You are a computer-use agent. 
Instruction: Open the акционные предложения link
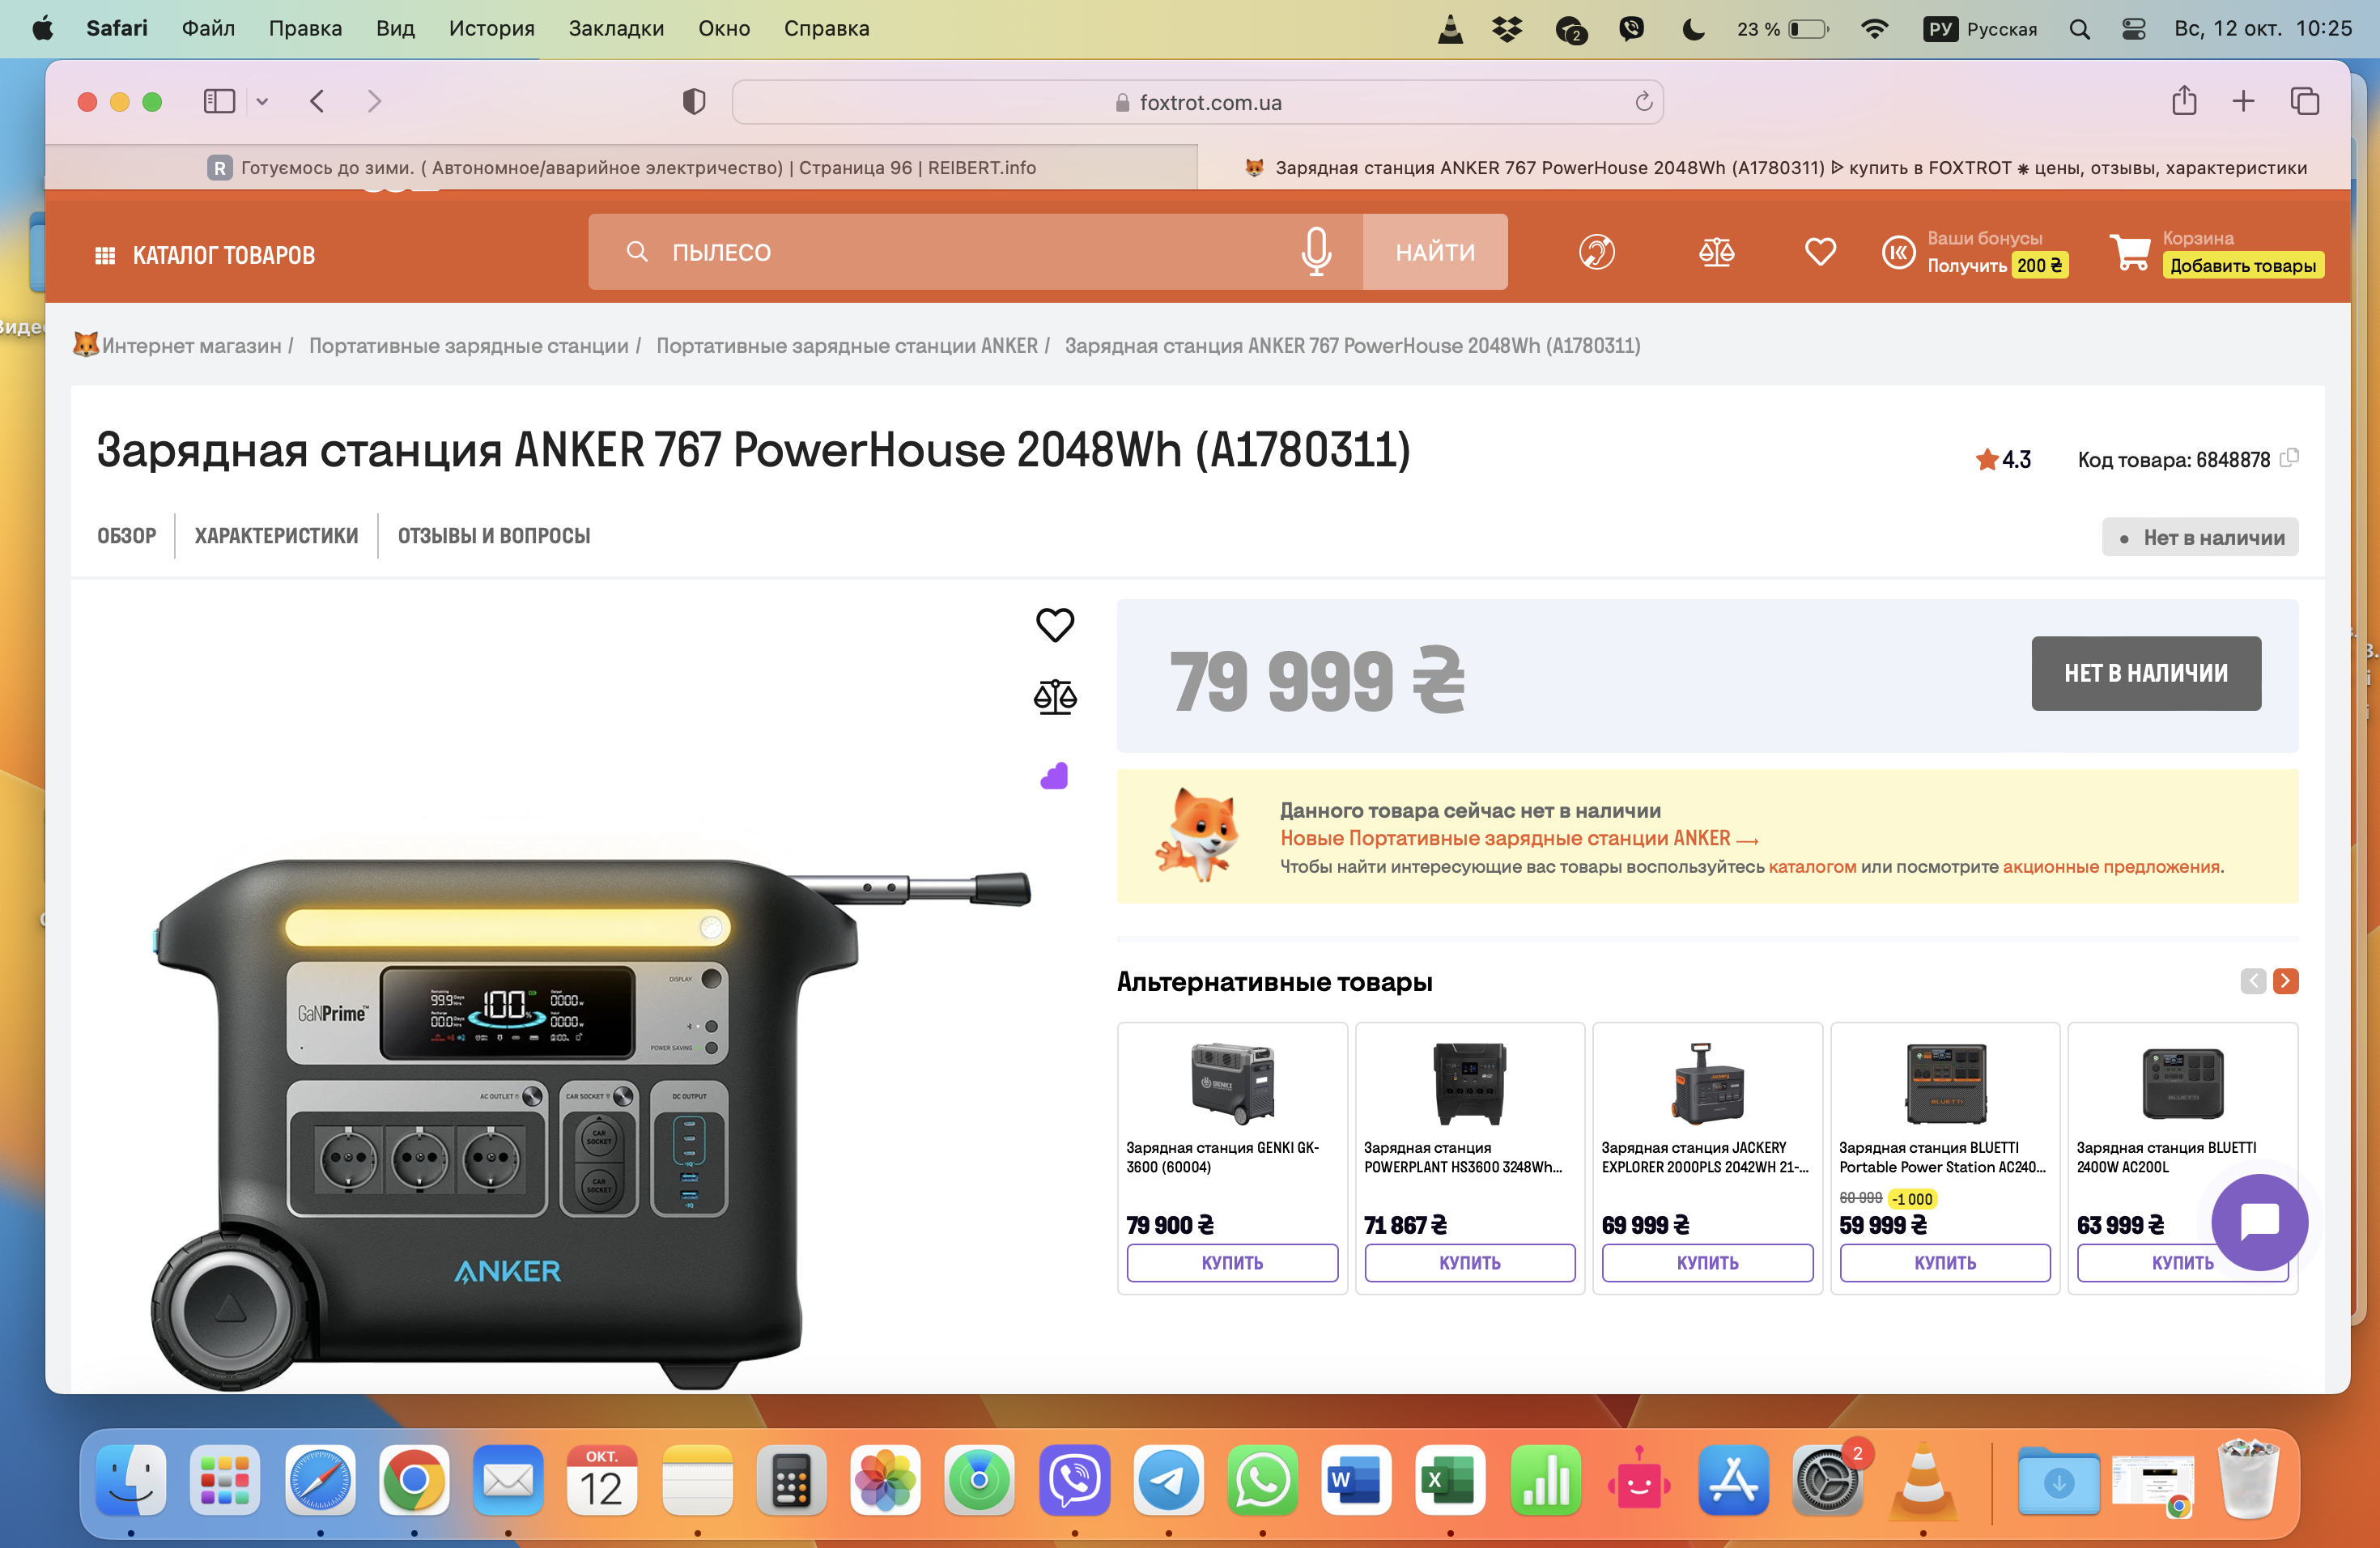click(2110, 867)
